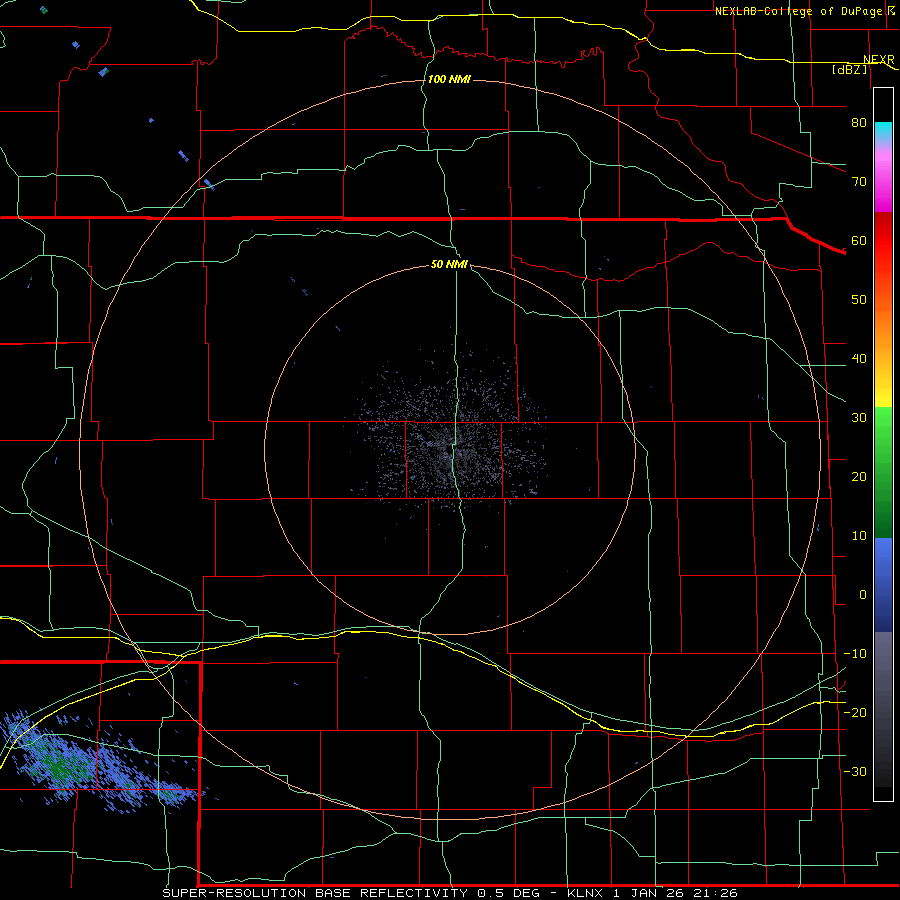Click the 70 value on the dBZ scale
This screenshot has width=900, height=900.
[859, 182]
